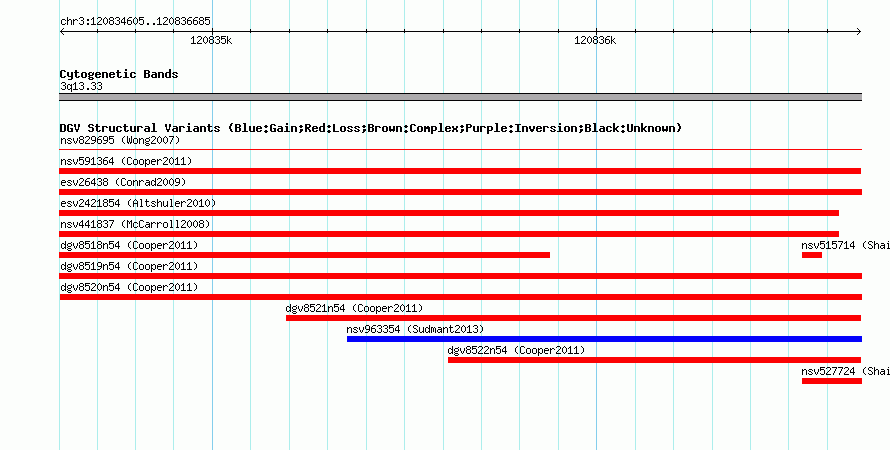Select the blue nsv963354 gain bar
This screenshot has height=450, width=890.
pos(604,339)
